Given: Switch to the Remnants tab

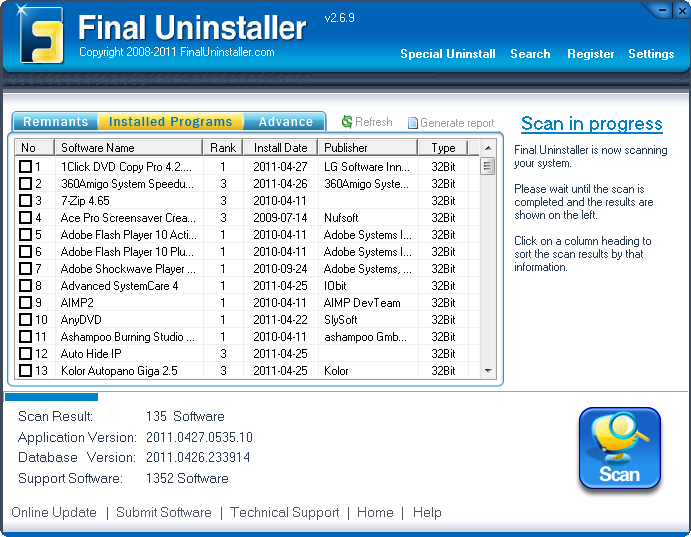Looking at the screenshot, I should (x=56, y=122).
